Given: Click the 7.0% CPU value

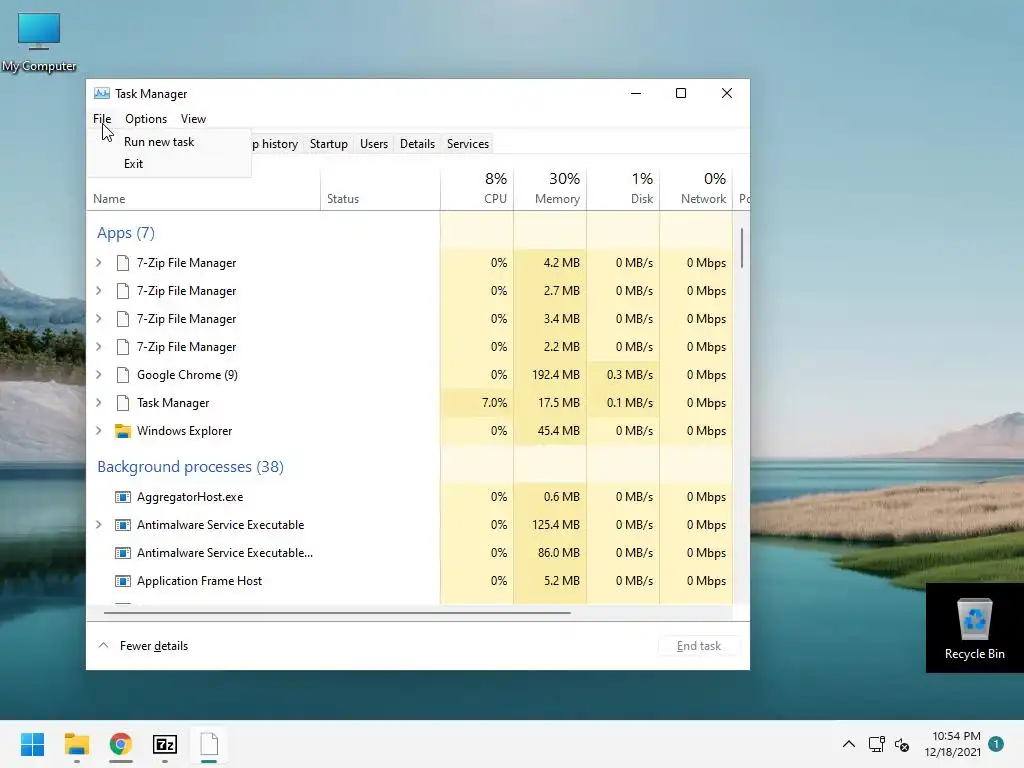Looking at the screenshot, I should (494, 403).
